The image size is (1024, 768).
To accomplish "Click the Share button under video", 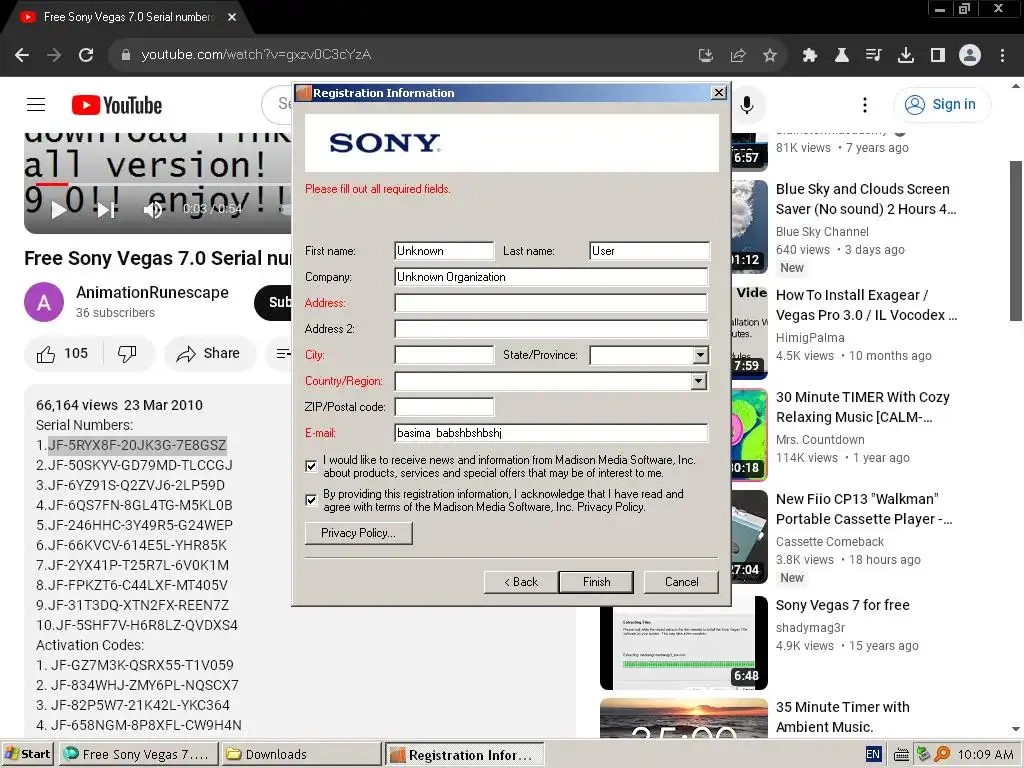I will click(x=209, y=354).
